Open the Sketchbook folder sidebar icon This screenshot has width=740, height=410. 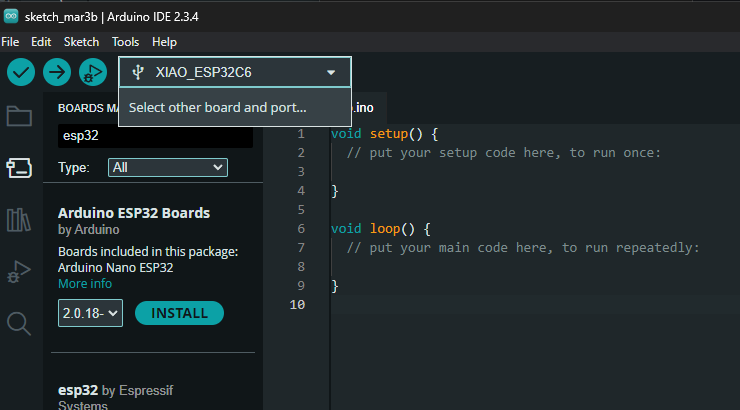[19, 116]
